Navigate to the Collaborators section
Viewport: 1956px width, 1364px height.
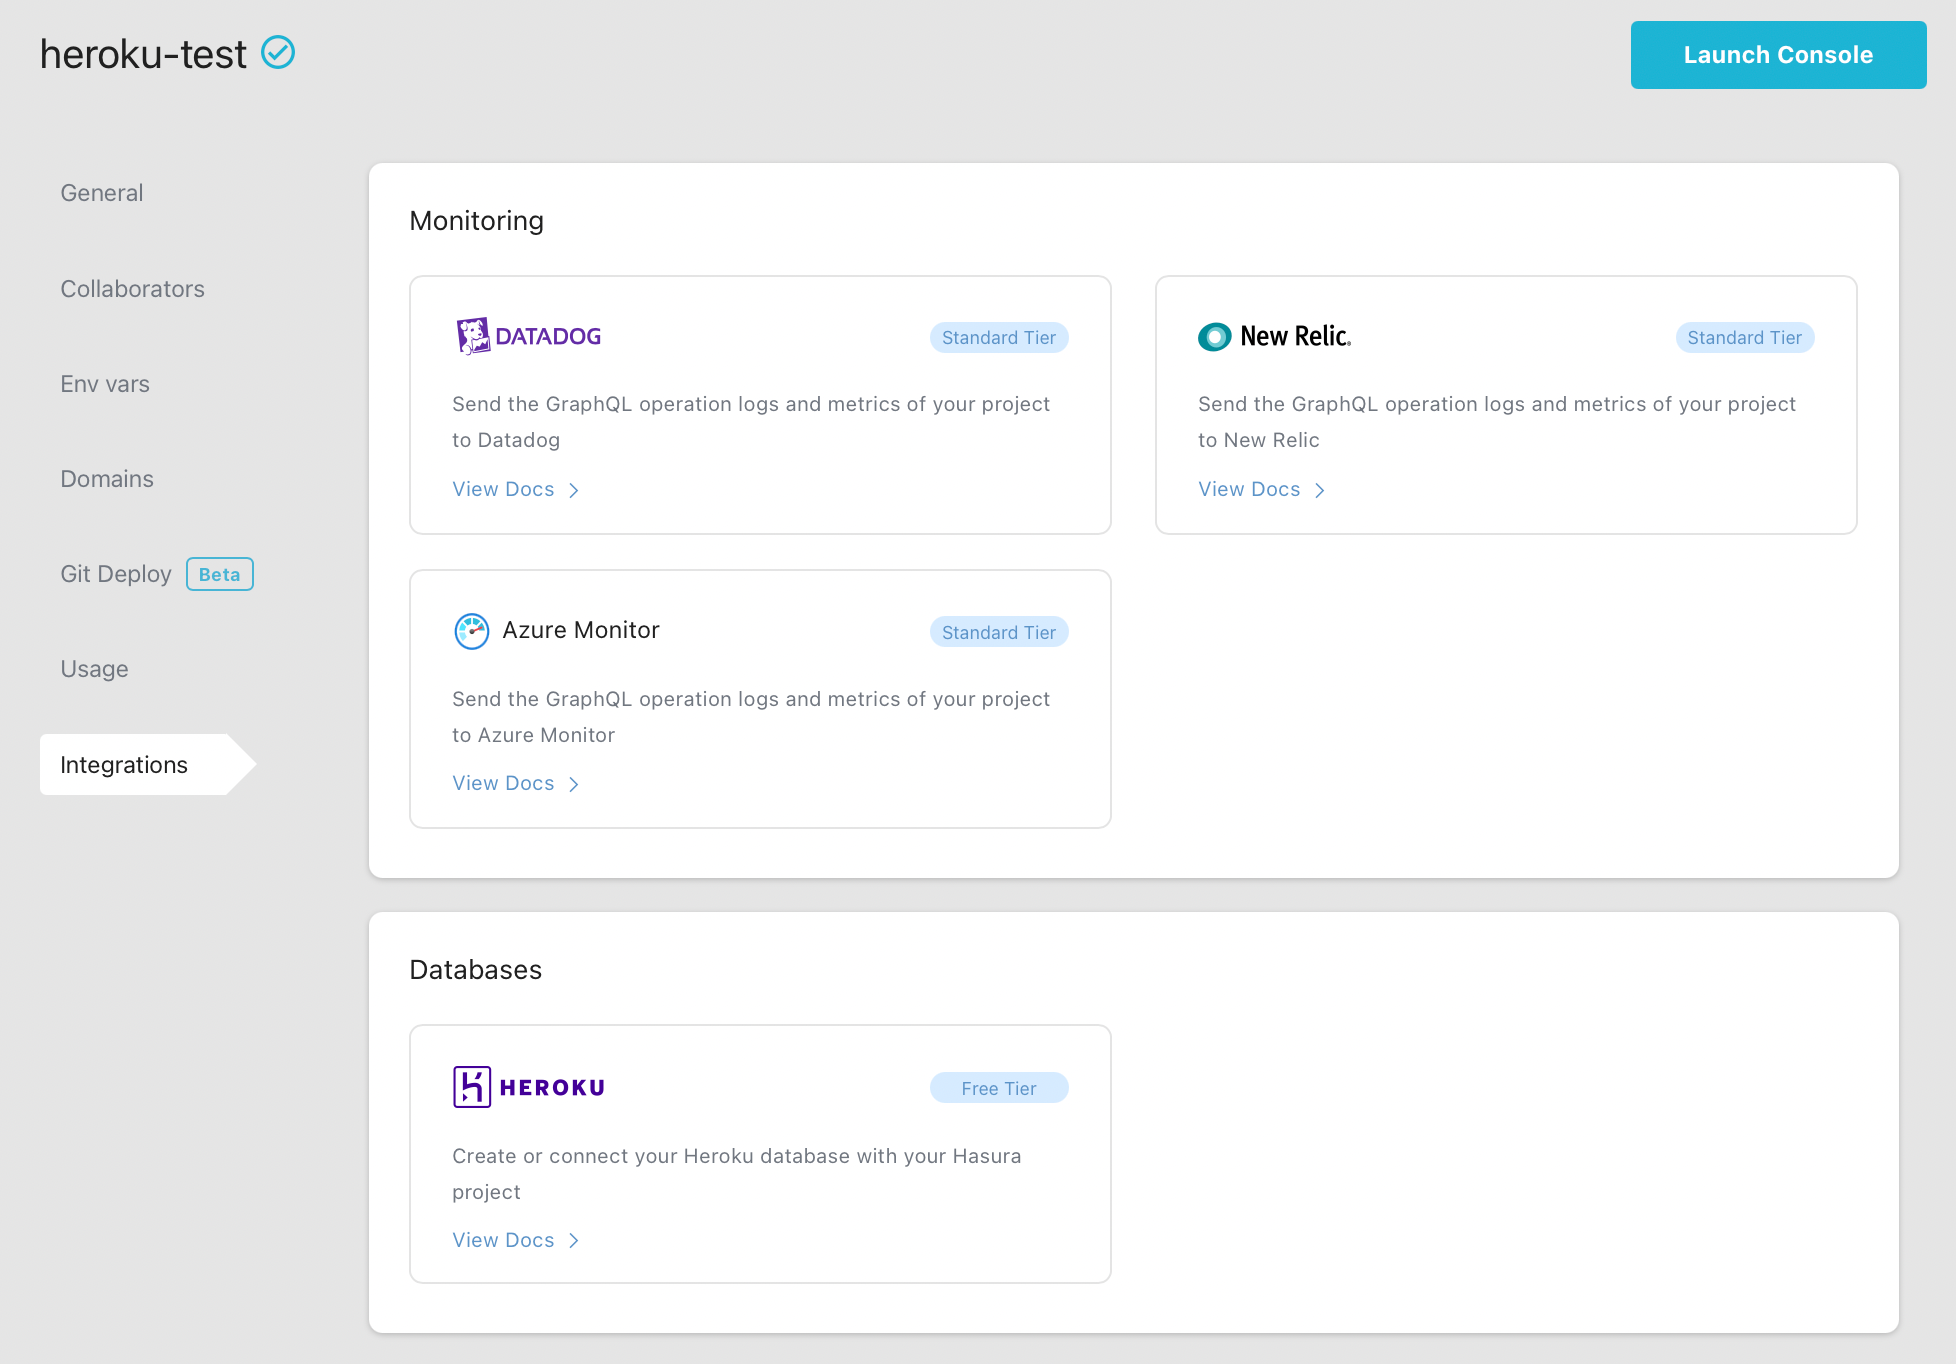(132, 288)
